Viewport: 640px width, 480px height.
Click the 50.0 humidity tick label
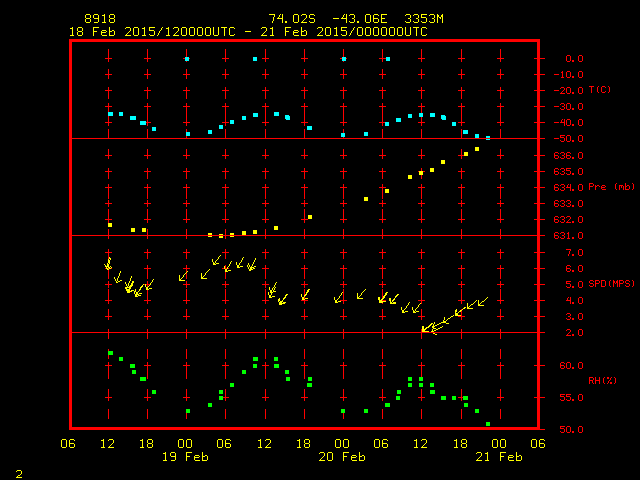[x=571, y=429]
